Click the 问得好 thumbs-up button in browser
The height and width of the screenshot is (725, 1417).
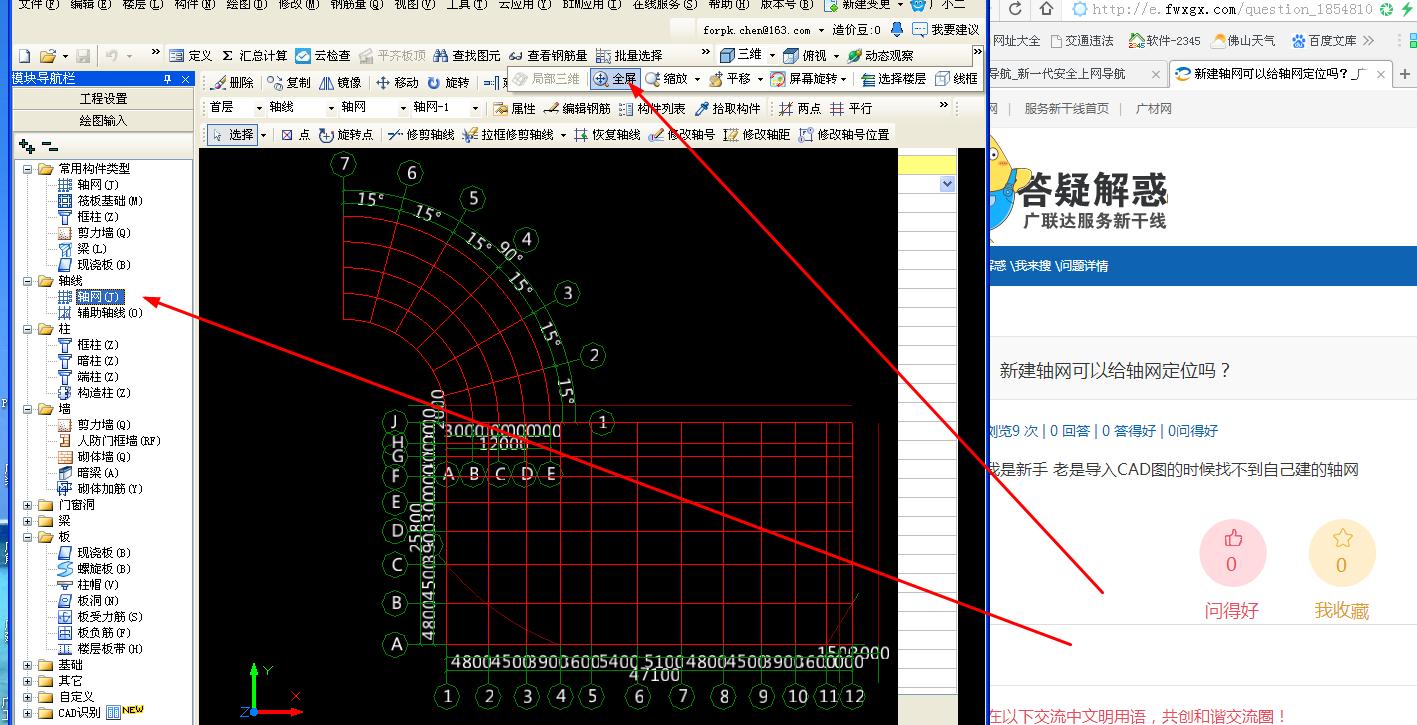1232,552
